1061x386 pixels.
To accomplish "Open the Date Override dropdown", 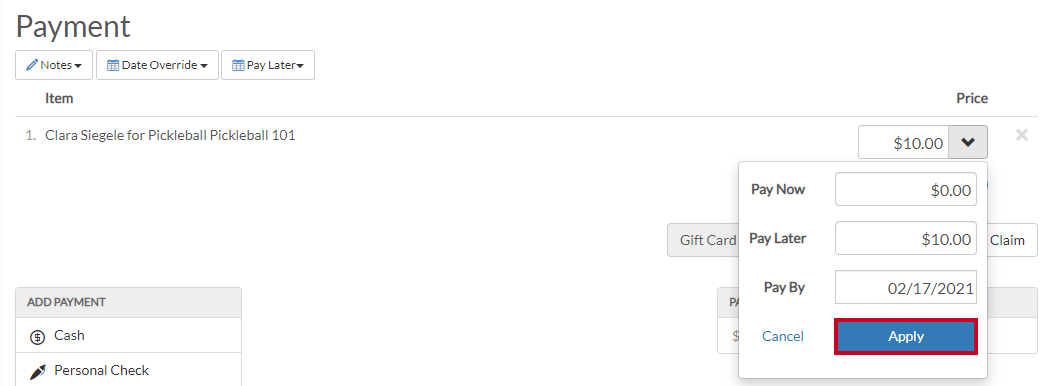I will 158,65.
